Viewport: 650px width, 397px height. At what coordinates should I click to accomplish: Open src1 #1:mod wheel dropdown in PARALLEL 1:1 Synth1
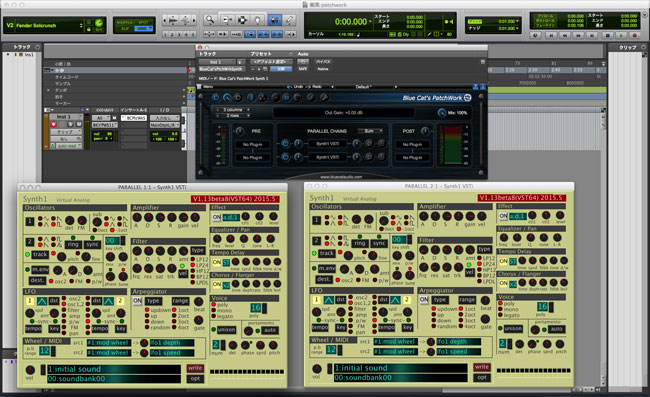pos(109,343)
